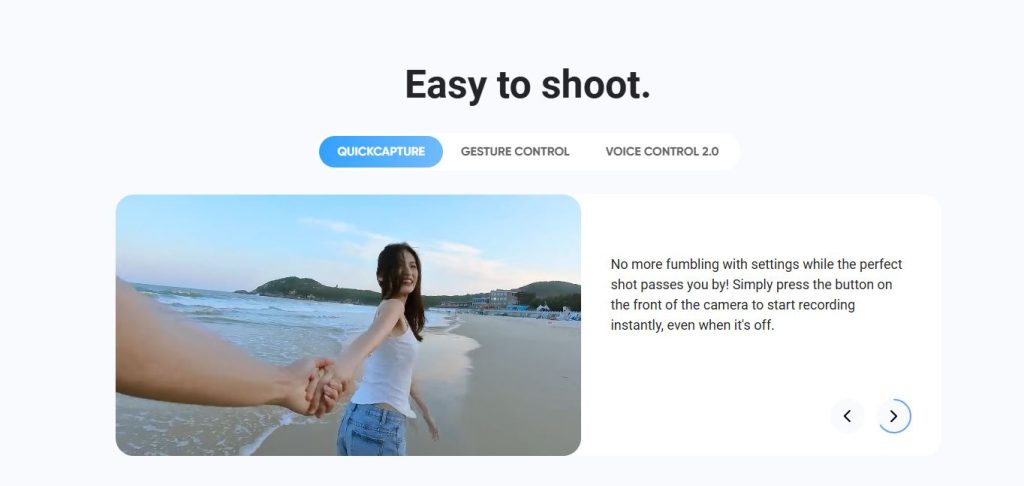
Task: Switch to the GESTURE CONTROL tab
Action: (515, 152)
